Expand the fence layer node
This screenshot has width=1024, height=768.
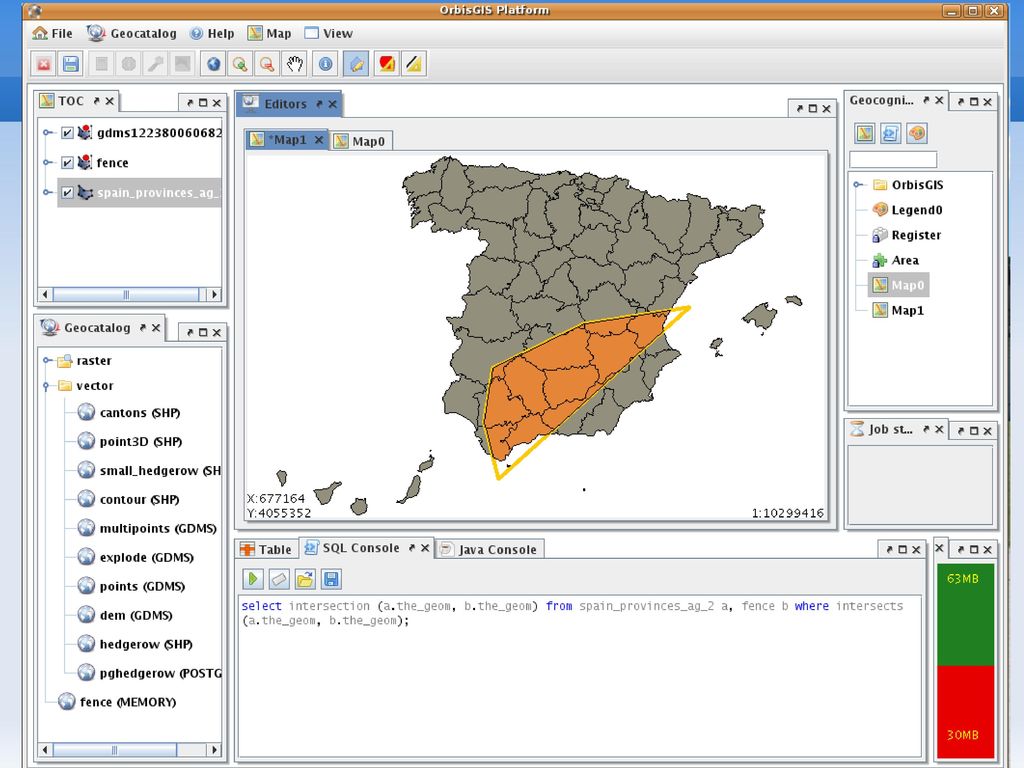[47, 163]
